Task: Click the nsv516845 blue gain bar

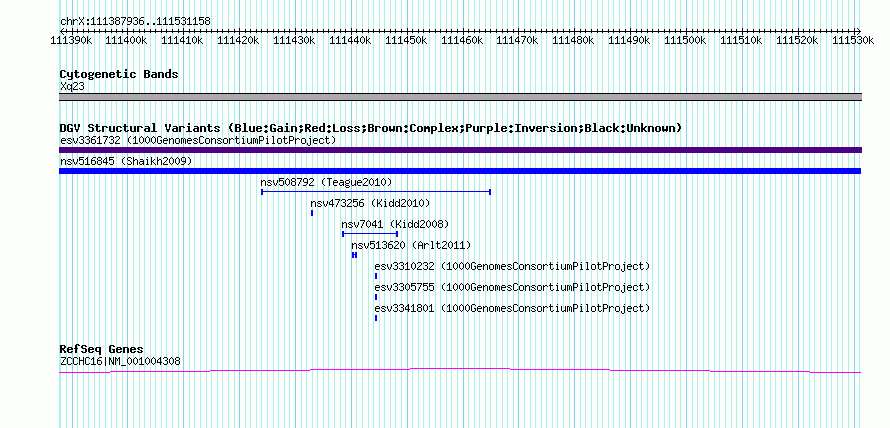Action: tap(460, 171)
